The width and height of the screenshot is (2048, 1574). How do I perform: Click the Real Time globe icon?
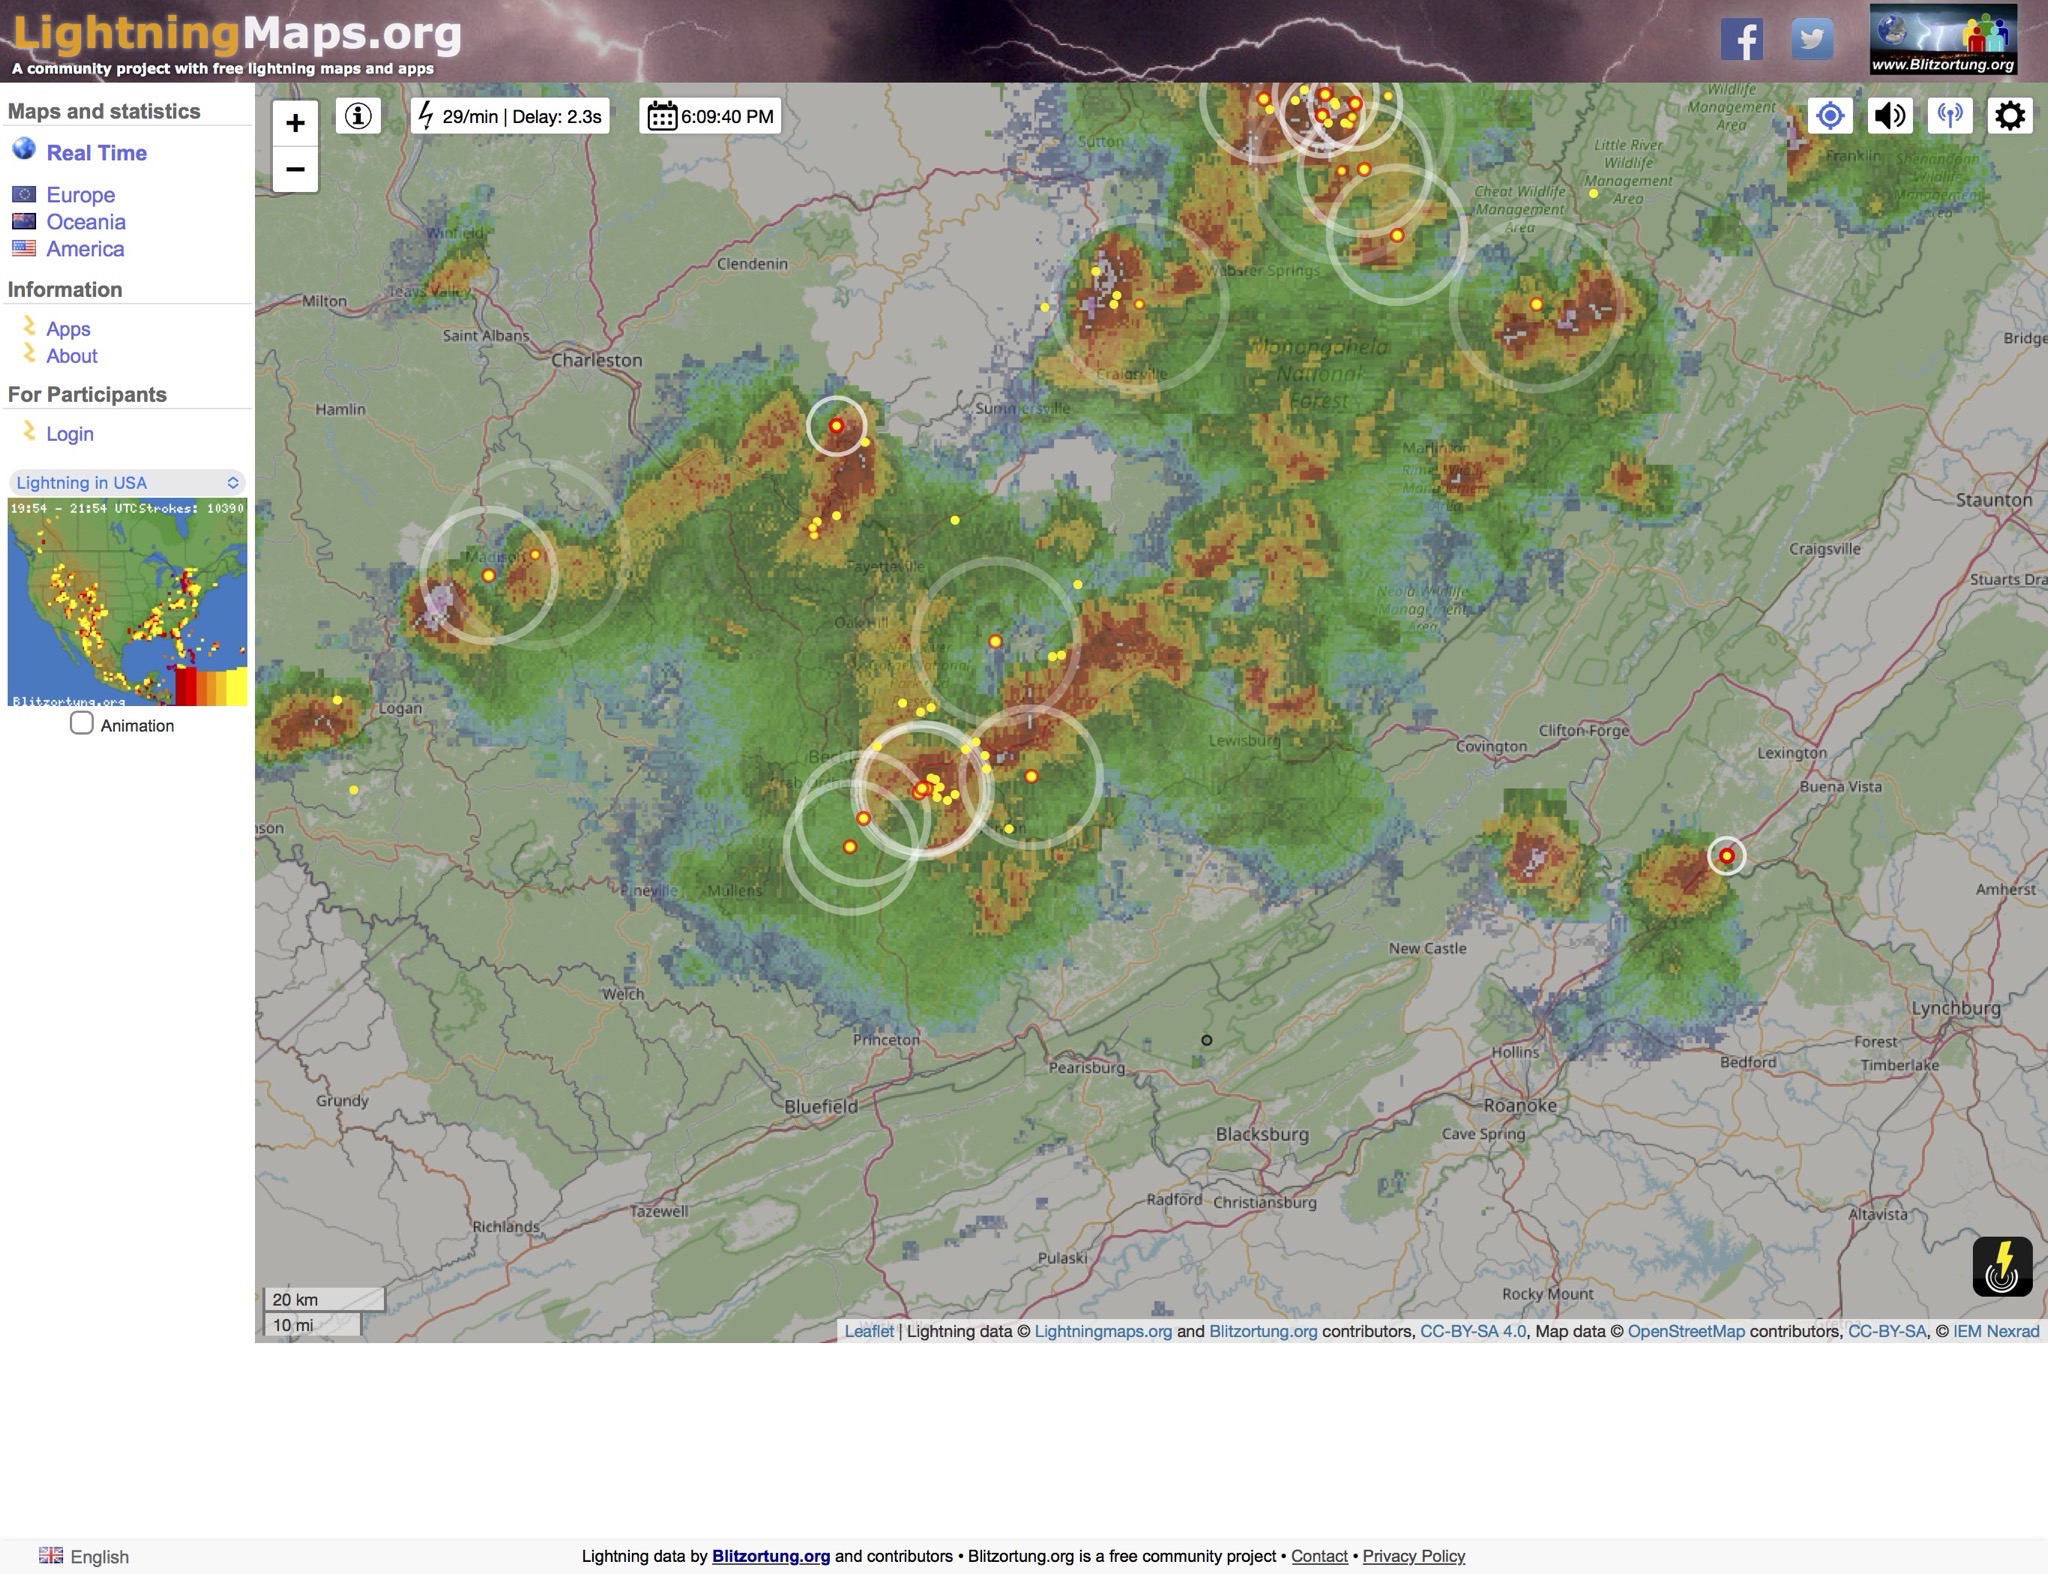(x=24, y=150)
